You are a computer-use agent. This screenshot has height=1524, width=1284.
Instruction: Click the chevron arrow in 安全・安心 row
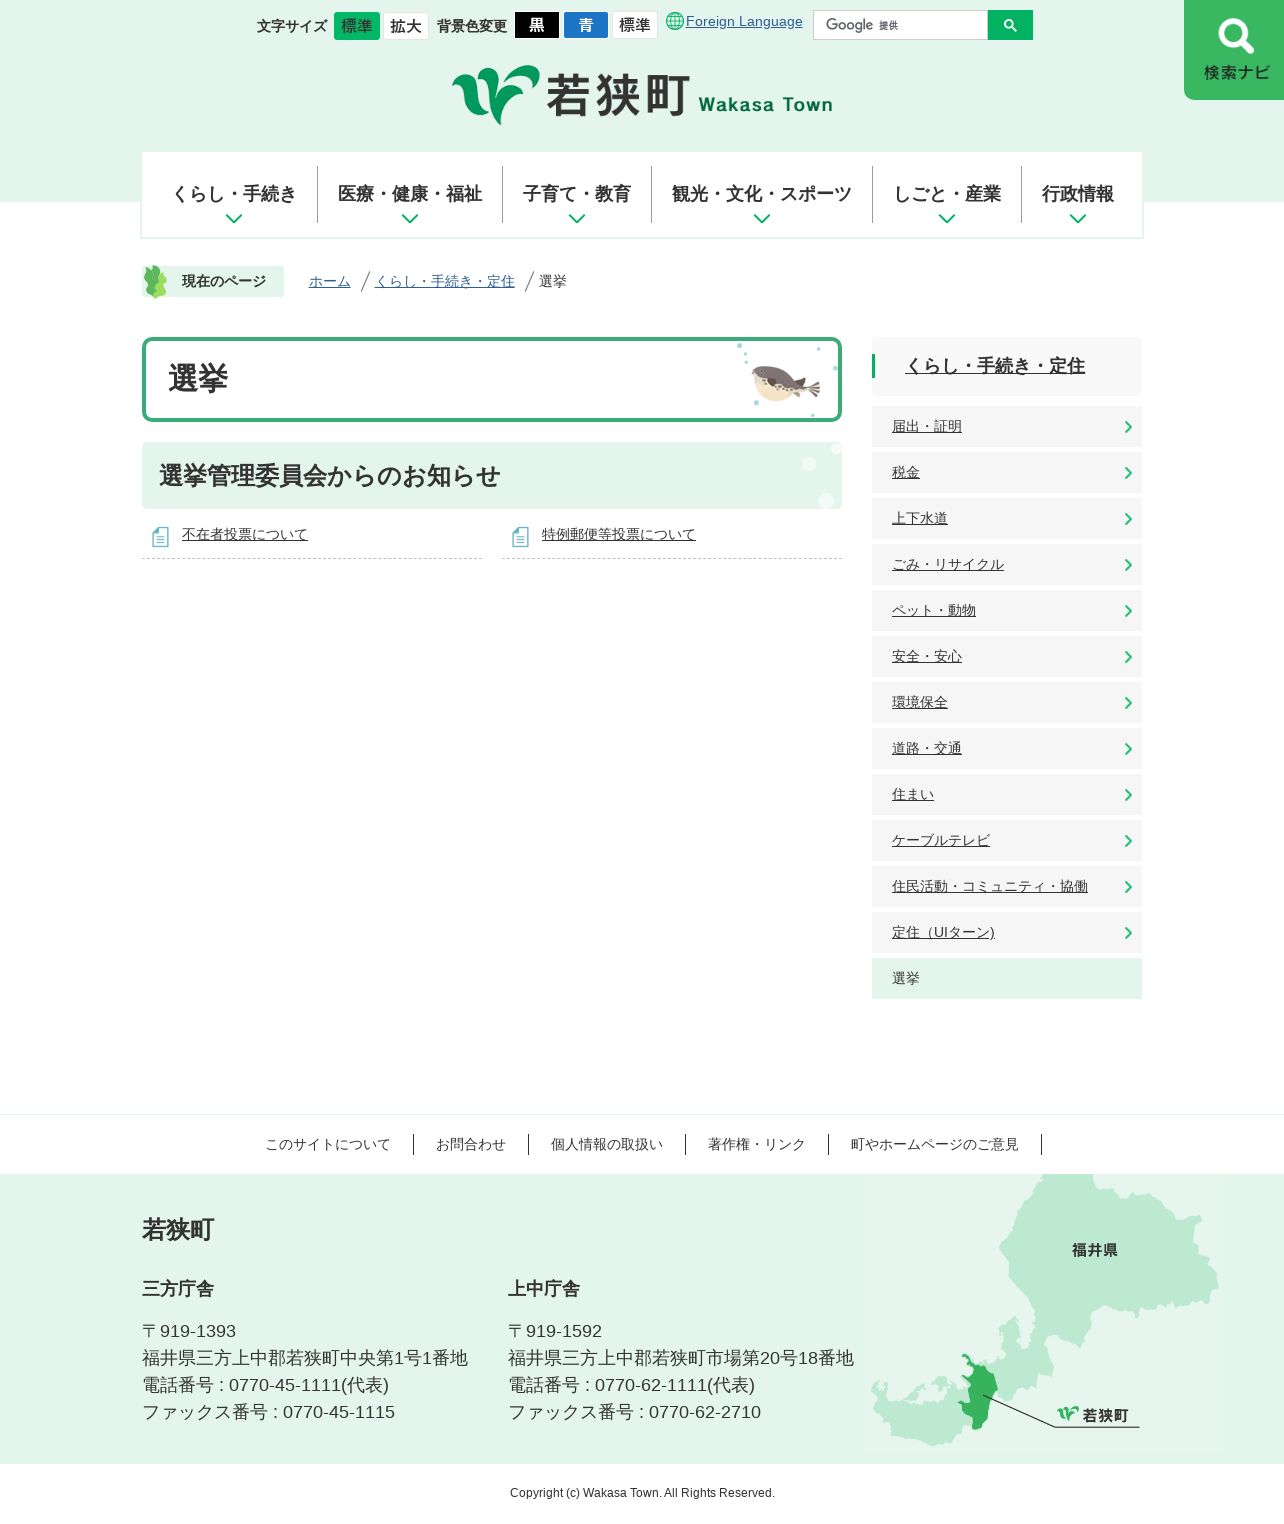(1128, 657)
